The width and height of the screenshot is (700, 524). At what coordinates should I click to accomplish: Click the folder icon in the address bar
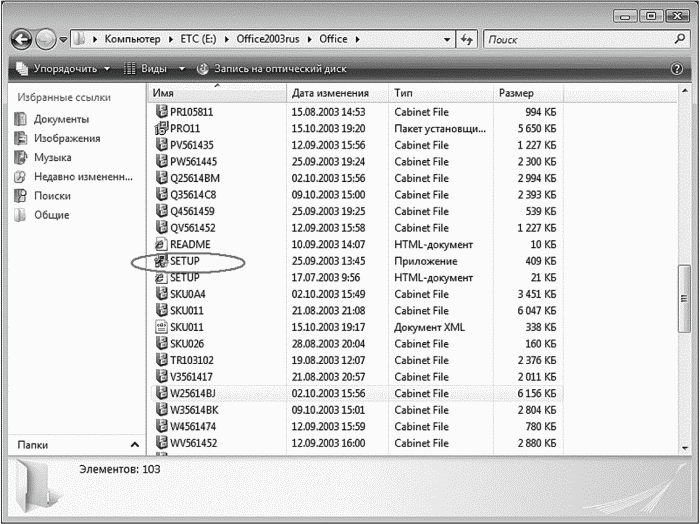[x=79, y=39]
